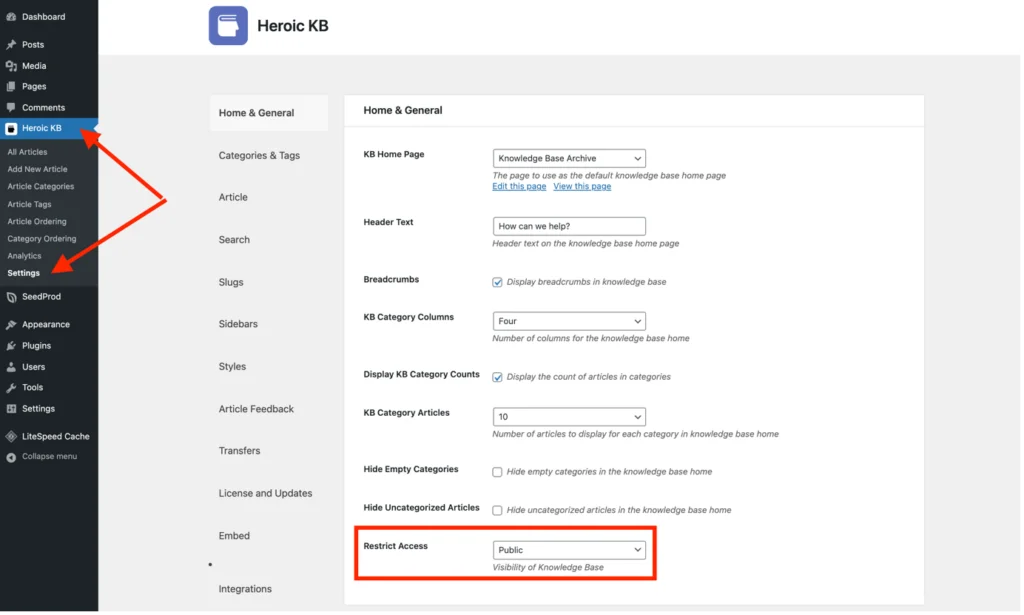Open the Comments menu label
This screenshot has height=615, width=1024.
(x=44, y=108)
